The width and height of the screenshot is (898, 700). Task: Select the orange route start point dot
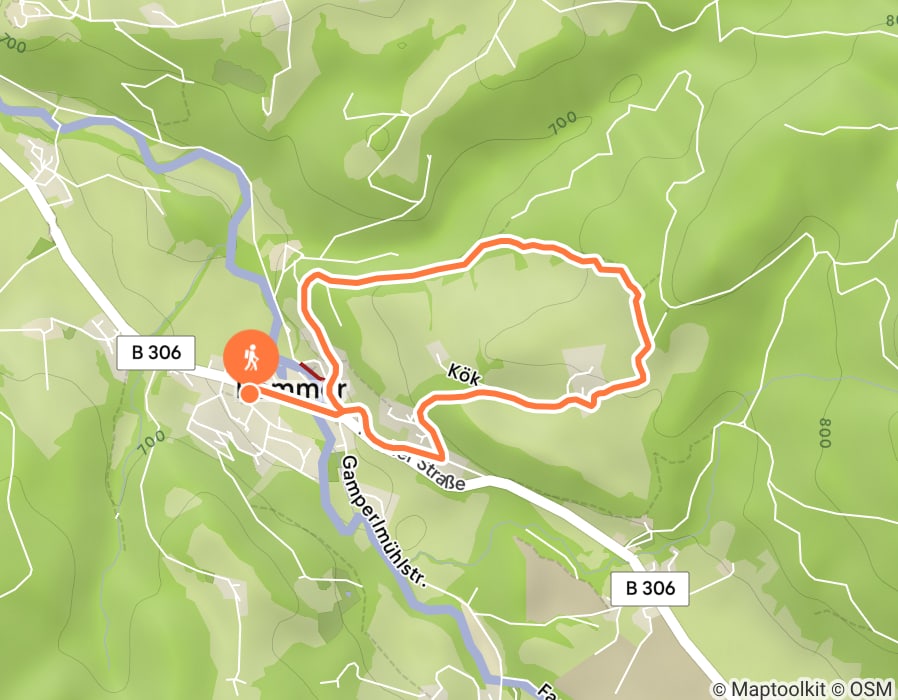tap(249, 394)
